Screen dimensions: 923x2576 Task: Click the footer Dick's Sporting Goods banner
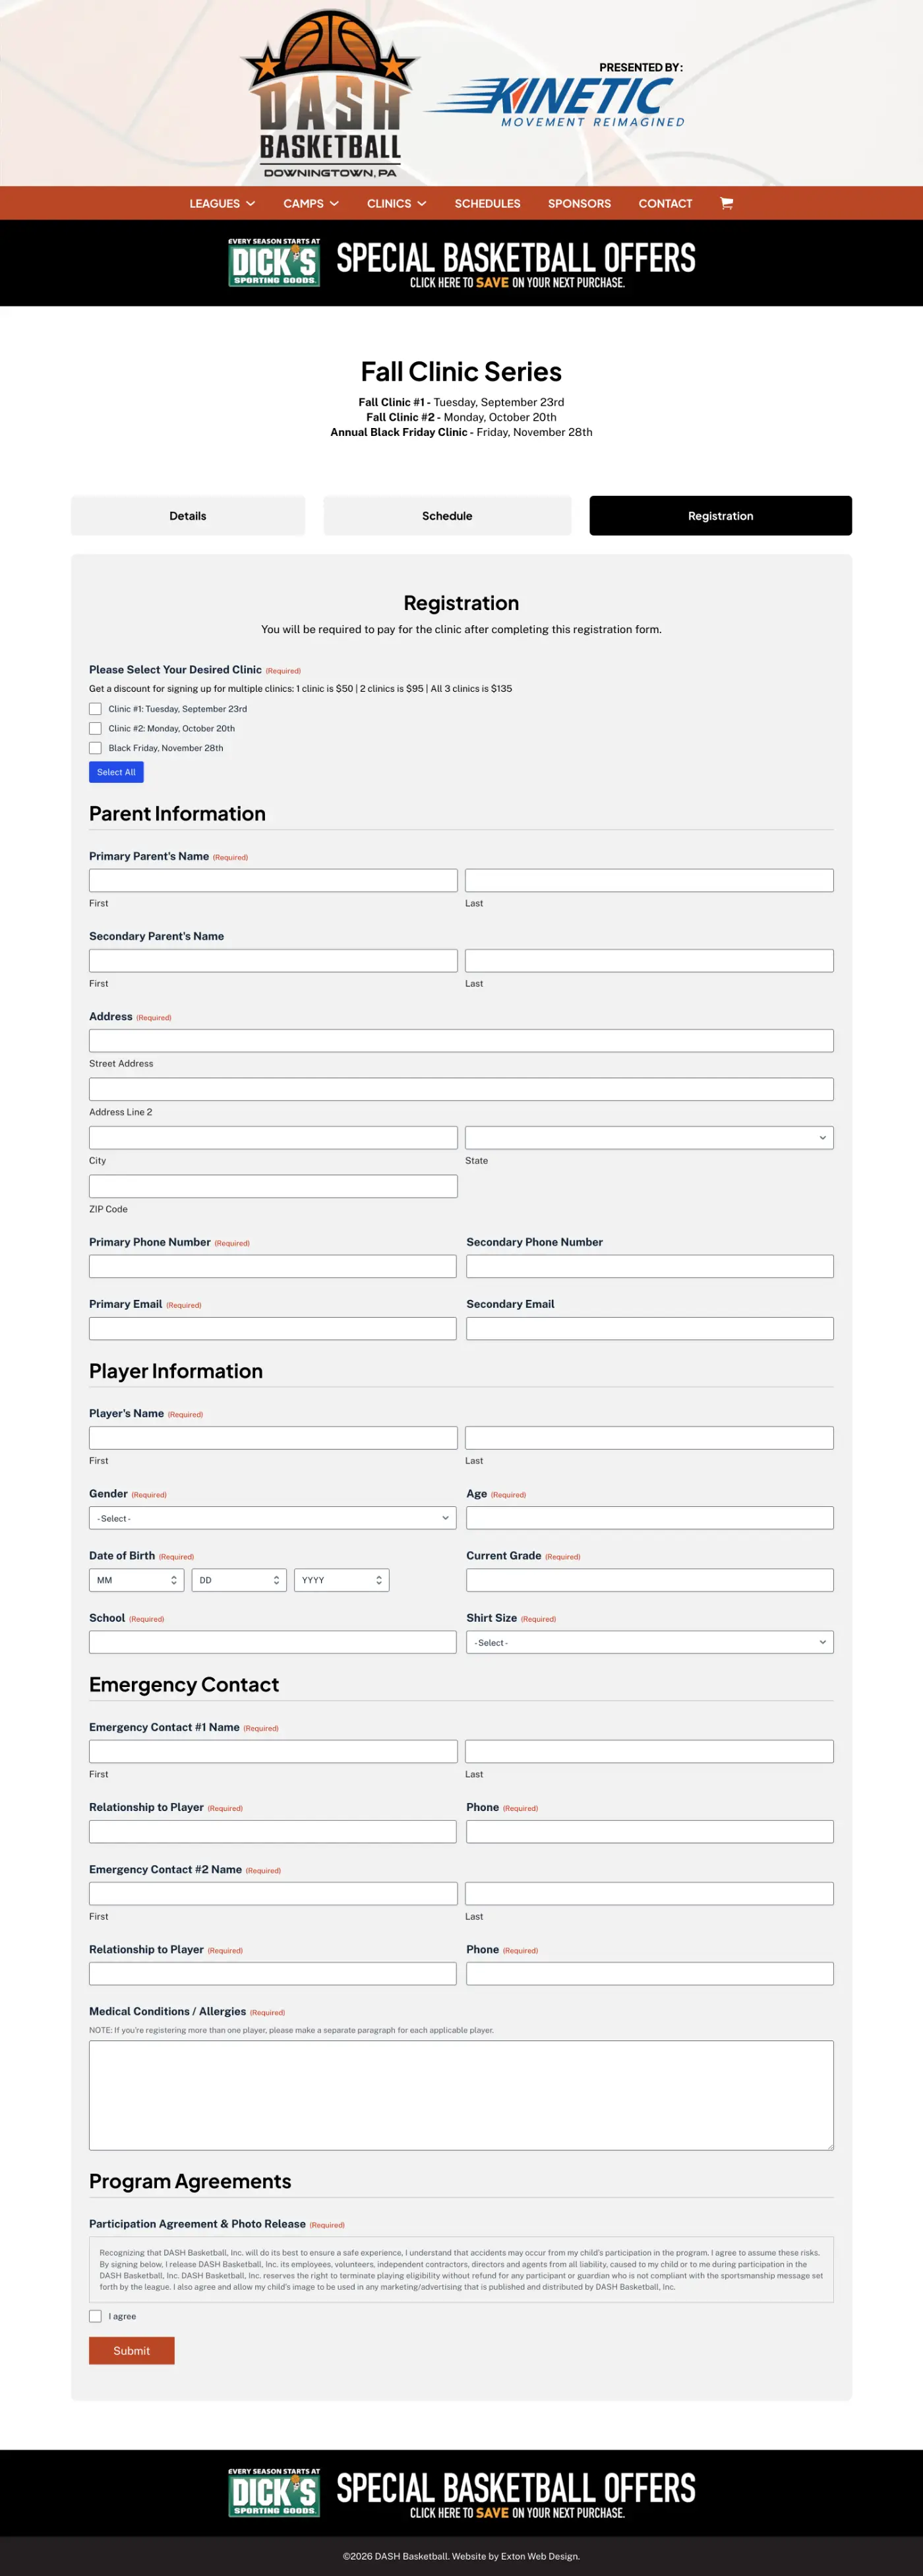click(461, 2493)
